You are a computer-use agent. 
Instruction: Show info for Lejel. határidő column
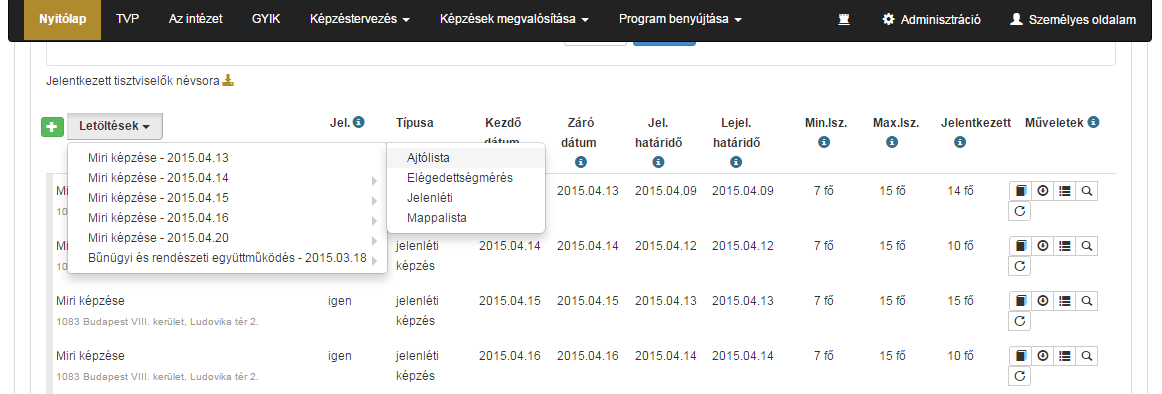coord(736,161)
